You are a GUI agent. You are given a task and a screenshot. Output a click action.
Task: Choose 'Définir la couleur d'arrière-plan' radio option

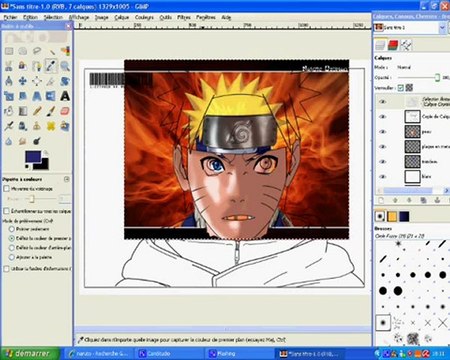[x=12, y=248]
